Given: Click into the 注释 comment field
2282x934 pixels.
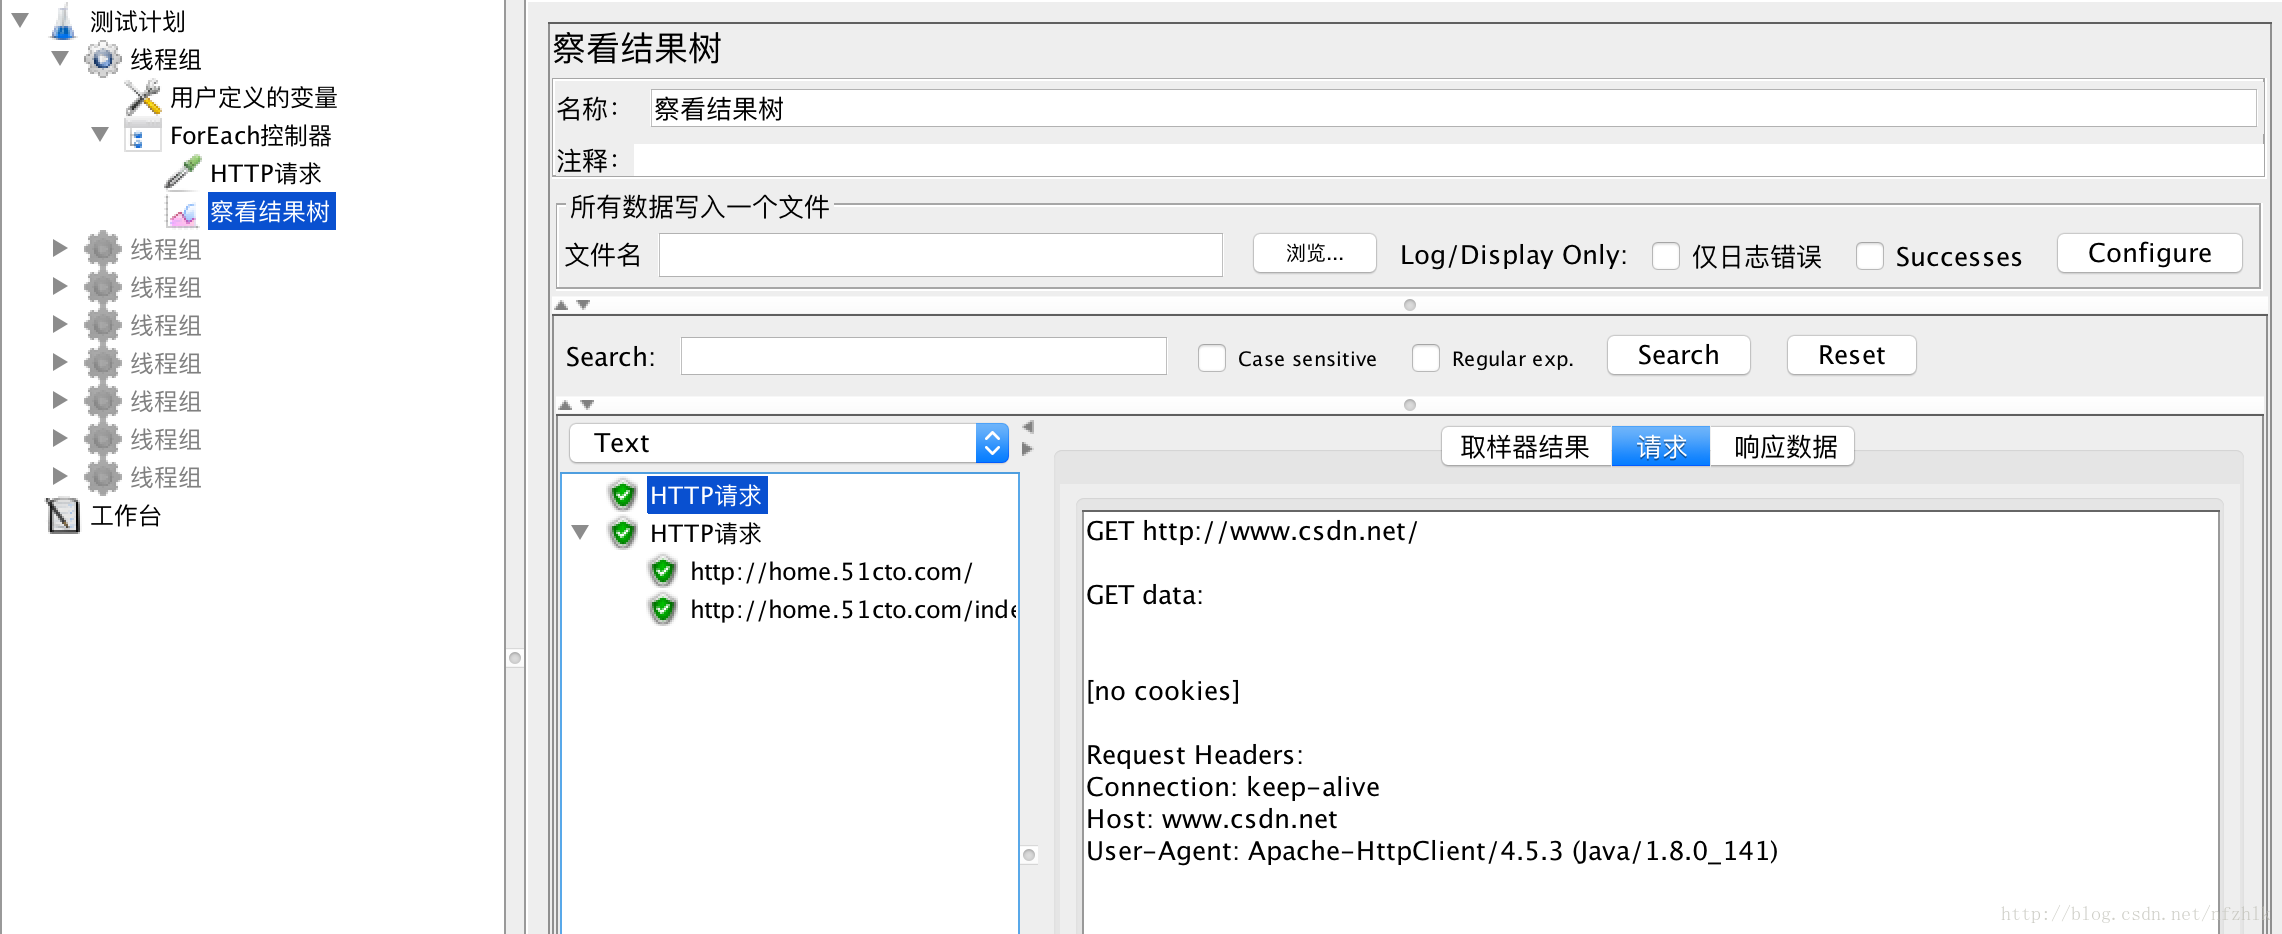Looking at the screenshot, I should [1448, 160].
